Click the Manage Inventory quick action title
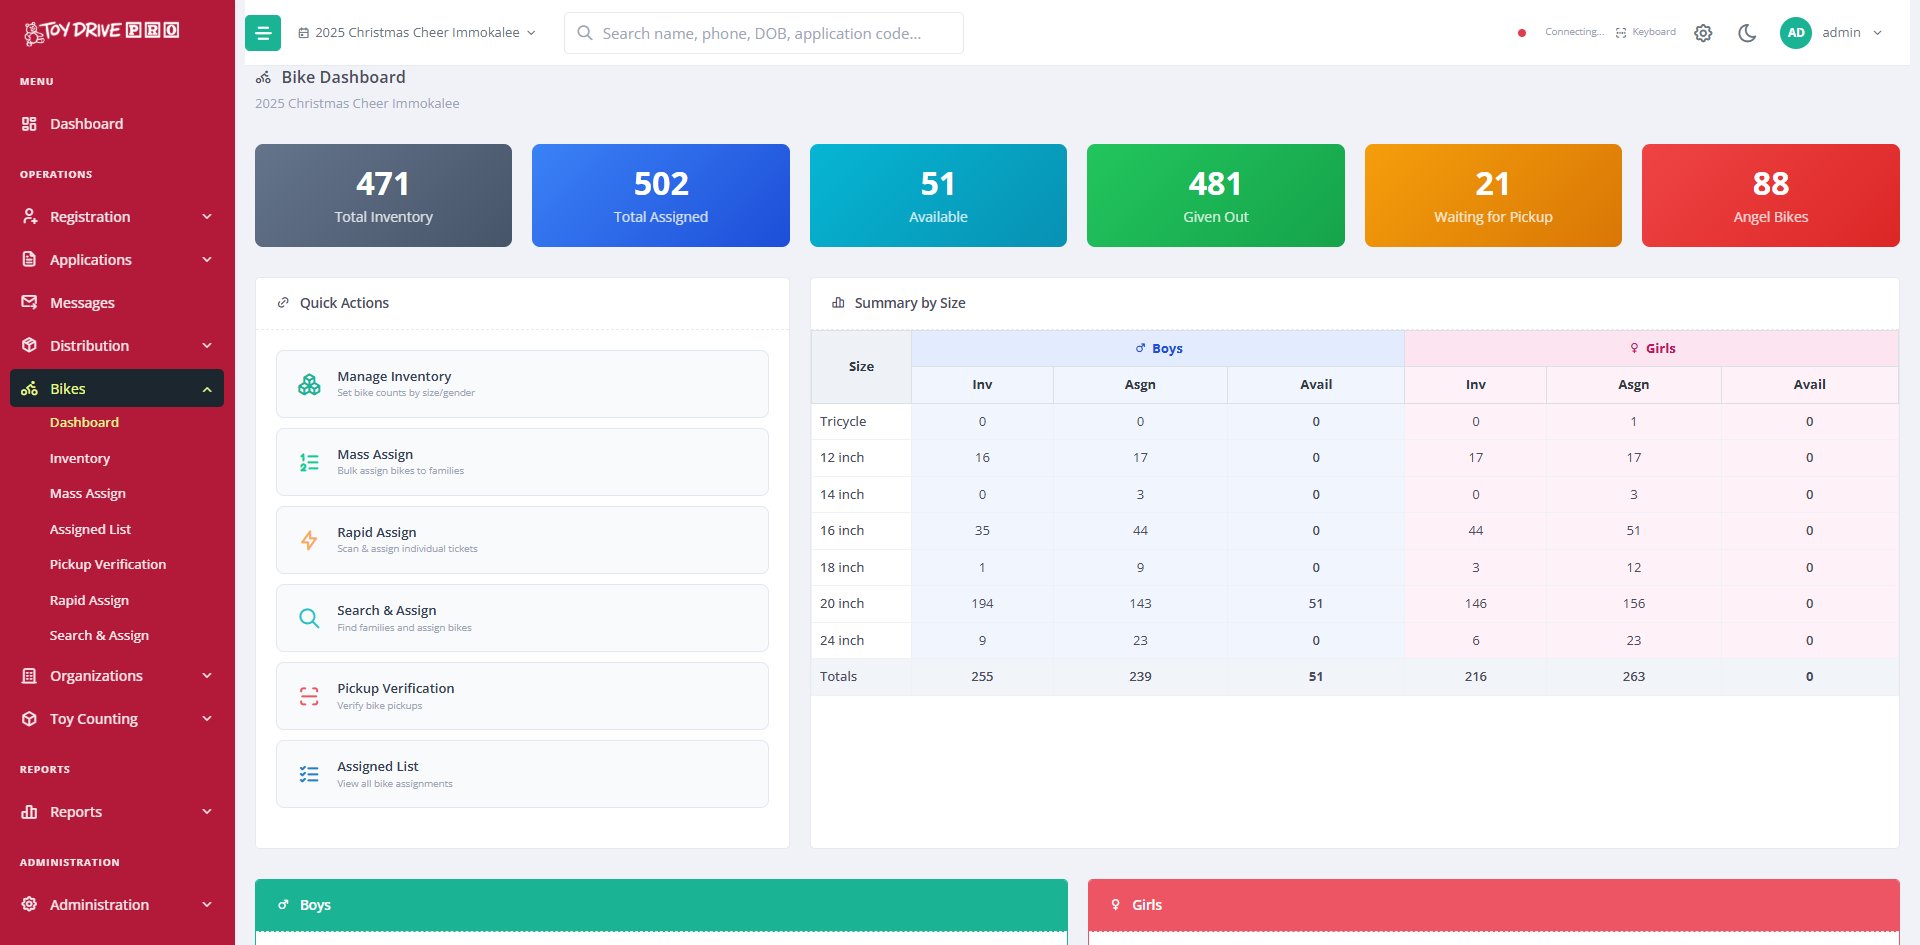1920x945 pixels. coord(394,377)
